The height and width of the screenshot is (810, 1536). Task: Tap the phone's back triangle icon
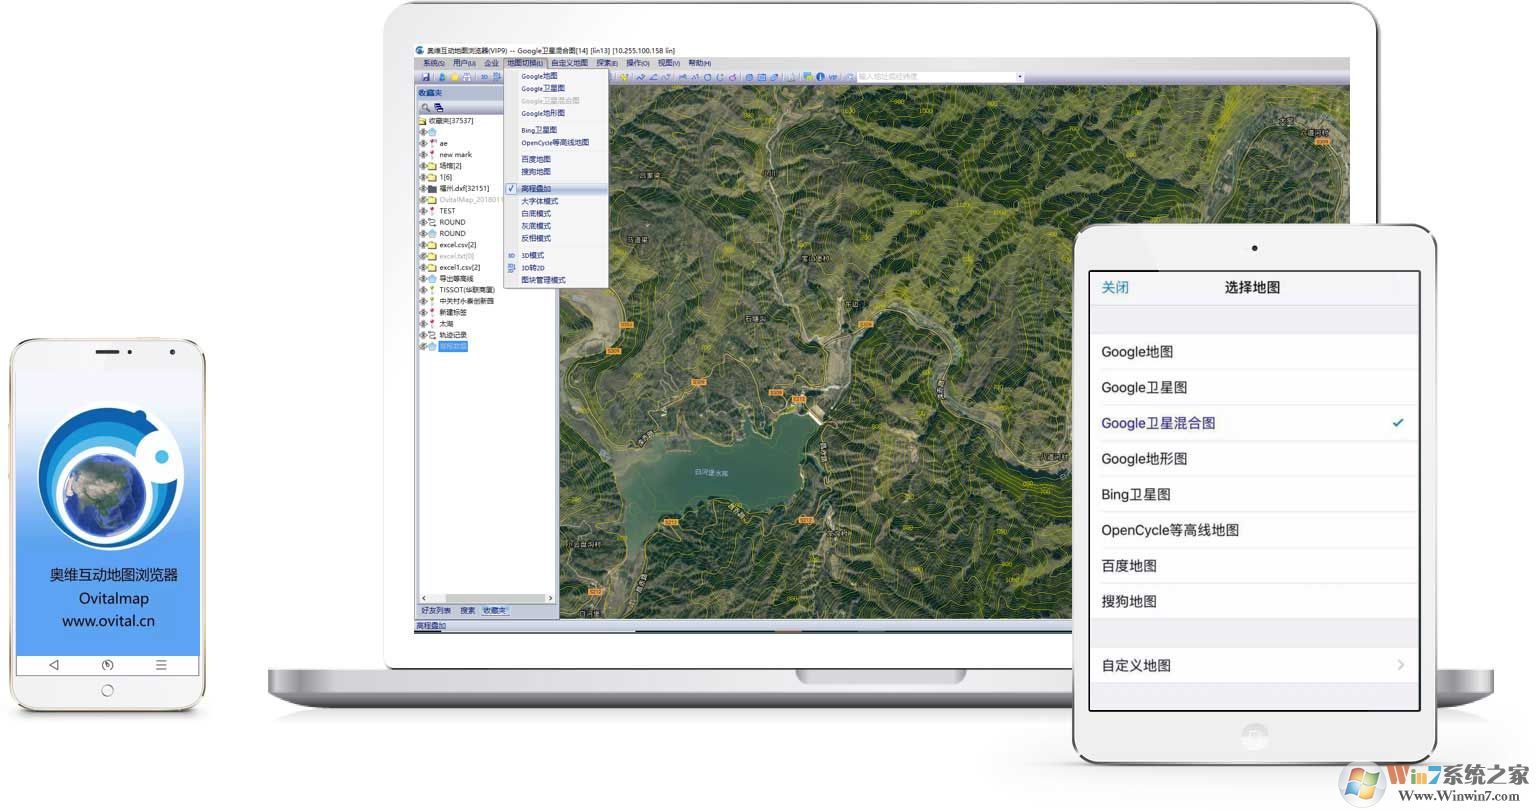tap(54, 665)
